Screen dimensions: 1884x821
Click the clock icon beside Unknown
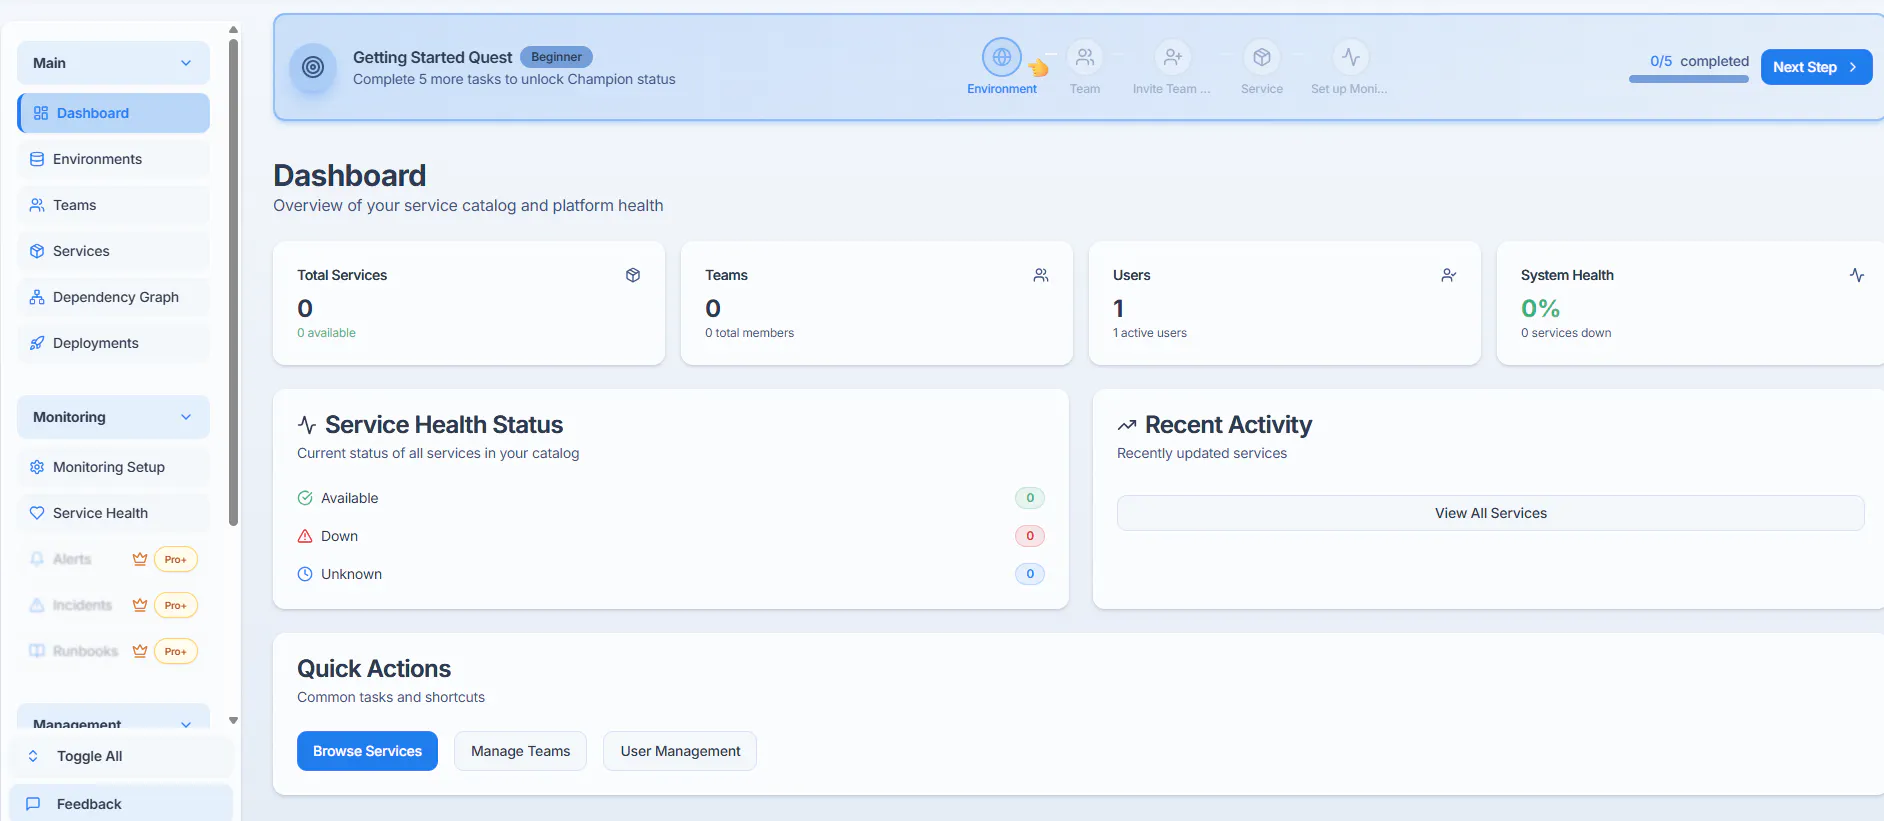pyautogui.click(x=305, y=574)
